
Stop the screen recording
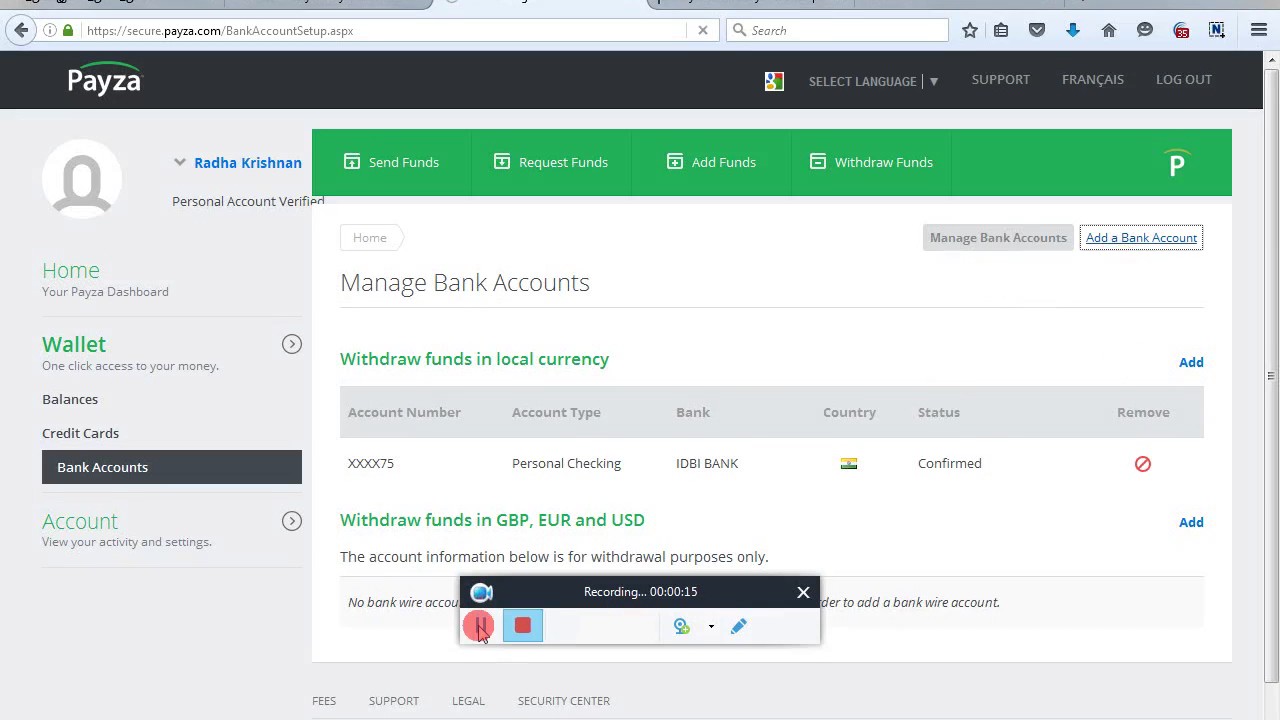(523, 626)
